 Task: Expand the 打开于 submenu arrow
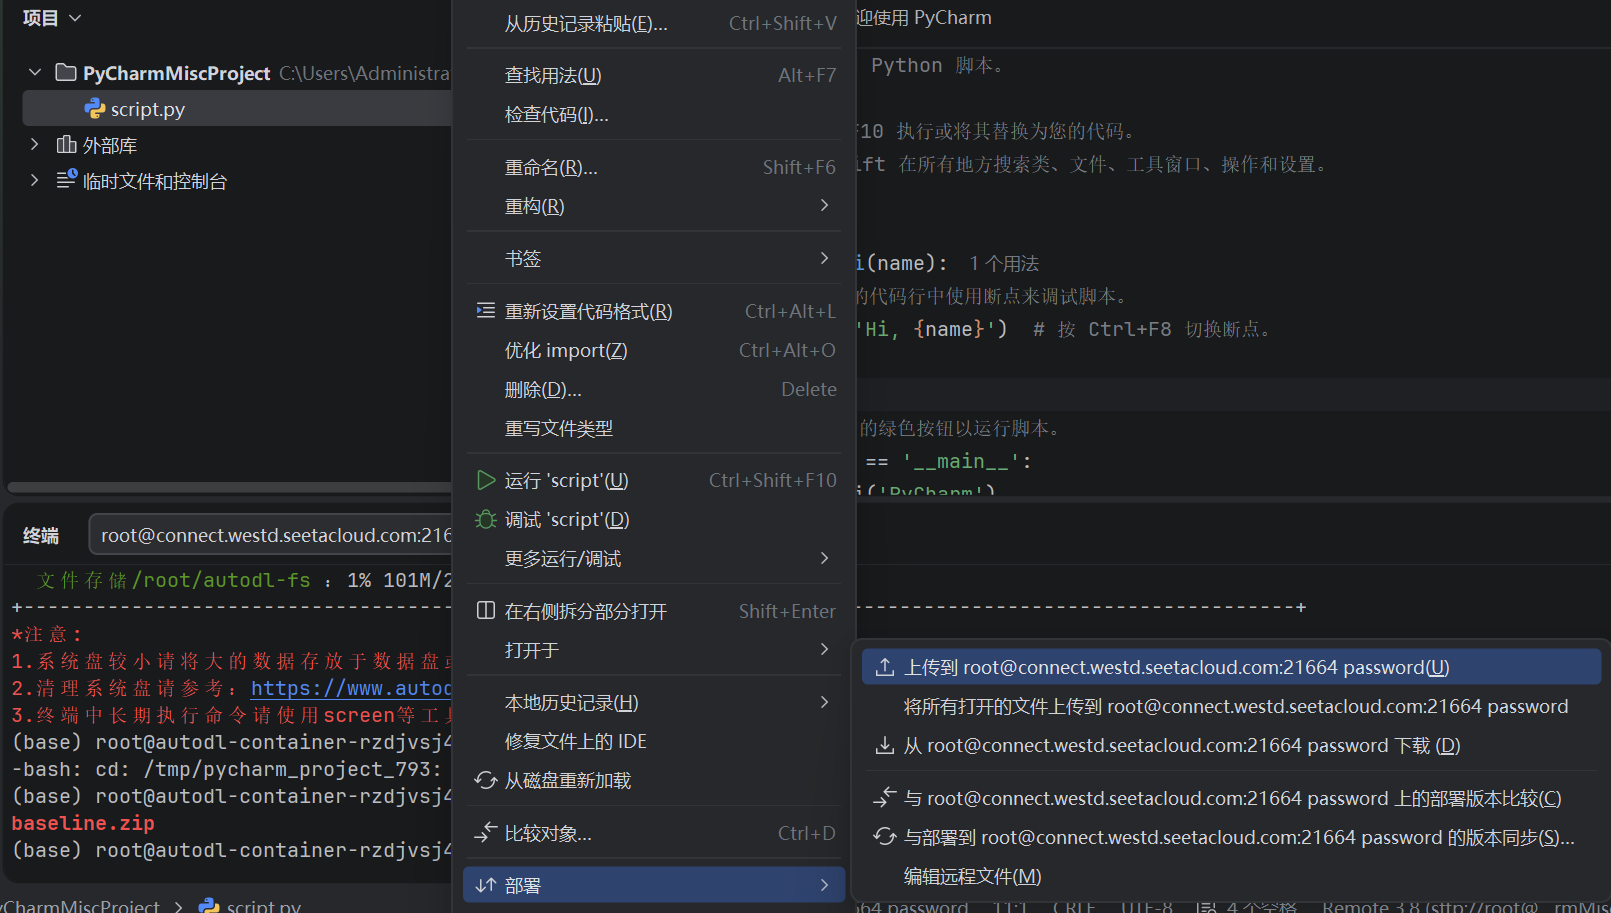tap(824, 649)
